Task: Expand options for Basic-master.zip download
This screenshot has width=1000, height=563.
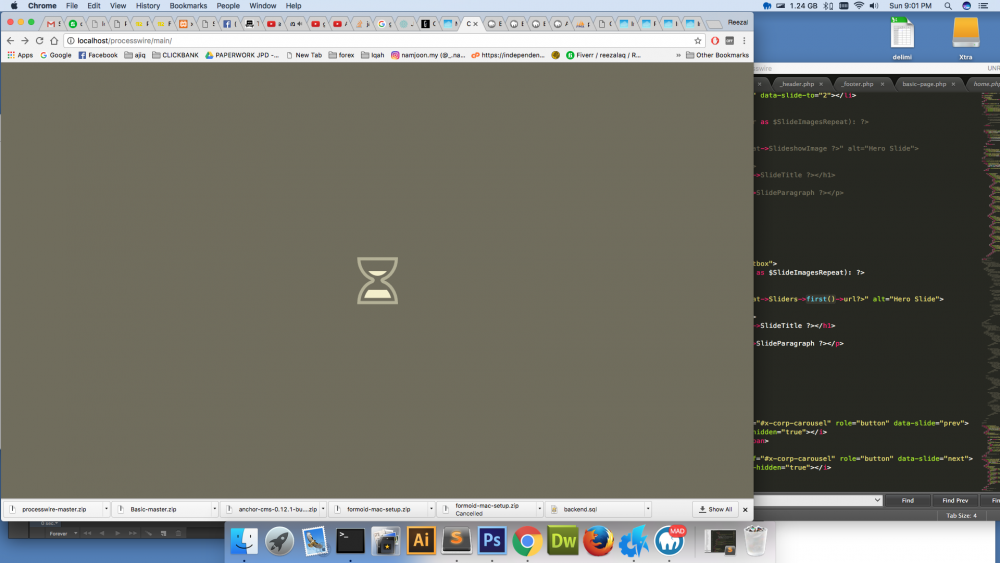Action: [x=215, y=509]
